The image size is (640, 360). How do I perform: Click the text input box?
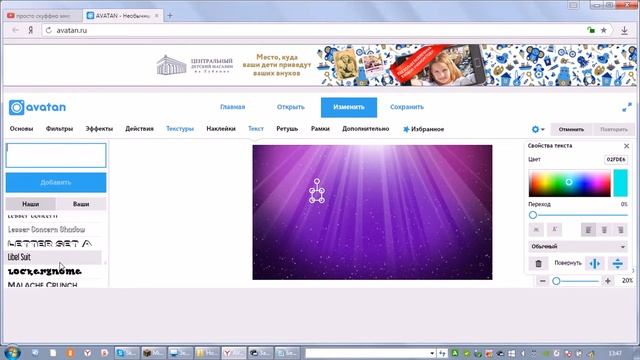click(x=56, y=155)
